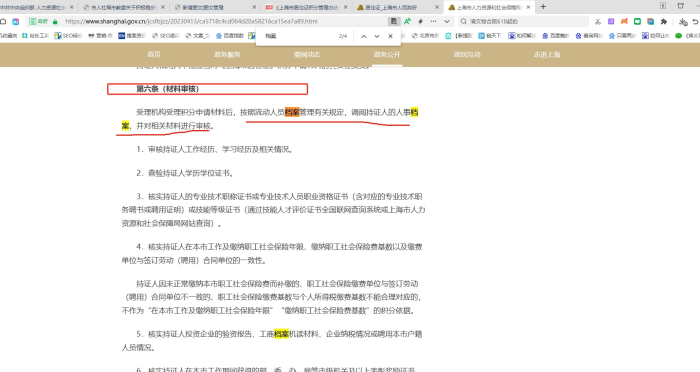Open the 百度指数 bookmark
This screenshot has height=372, width=700.
tap(230, 36)
